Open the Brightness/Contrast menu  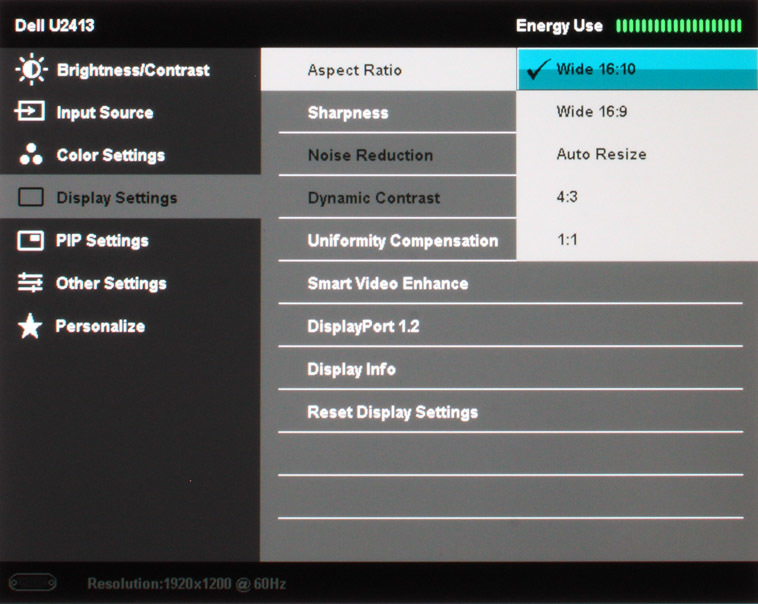pos(131,70)
